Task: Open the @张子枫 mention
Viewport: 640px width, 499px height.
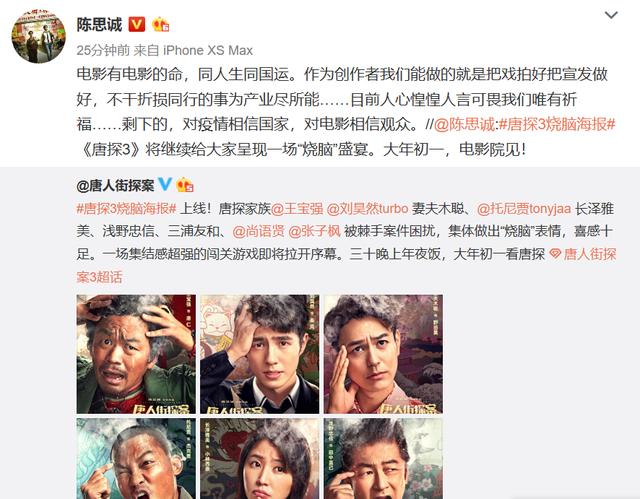Action: (314, 231)
